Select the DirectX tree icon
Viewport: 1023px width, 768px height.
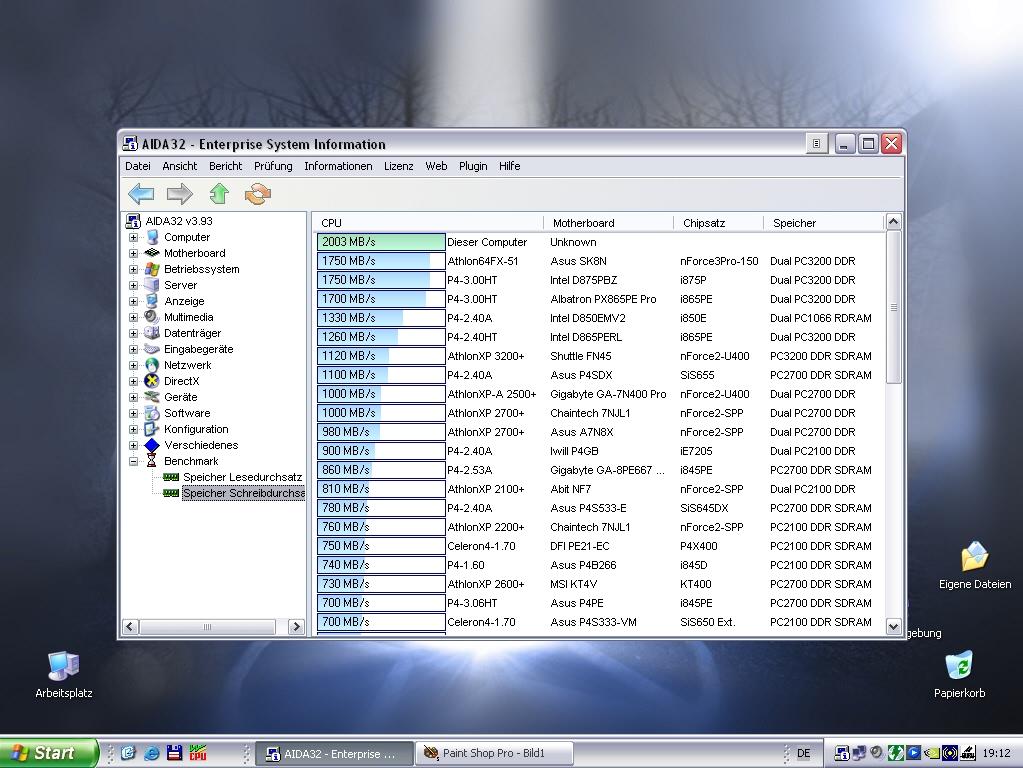(152, 381)
